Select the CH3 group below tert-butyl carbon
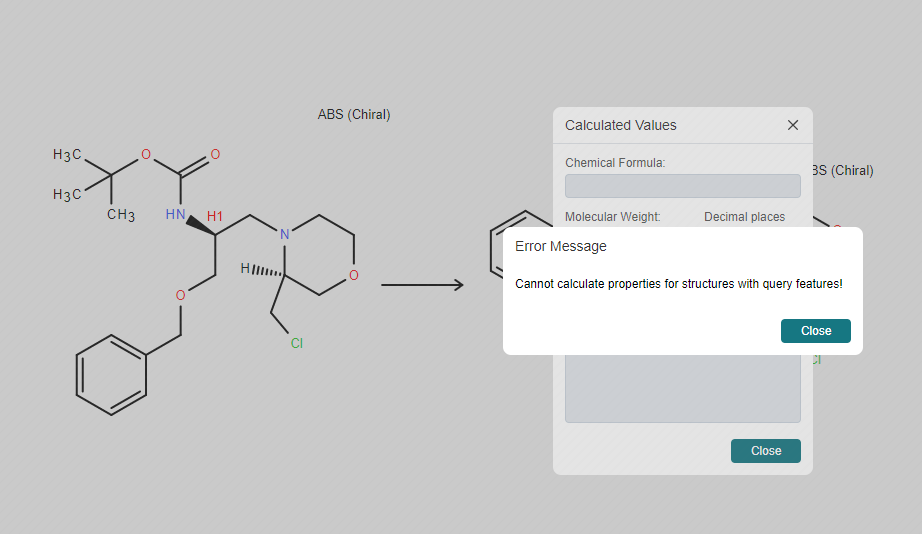Image resolution: width=922 pixels, height=534 pixels. point(121,215)
